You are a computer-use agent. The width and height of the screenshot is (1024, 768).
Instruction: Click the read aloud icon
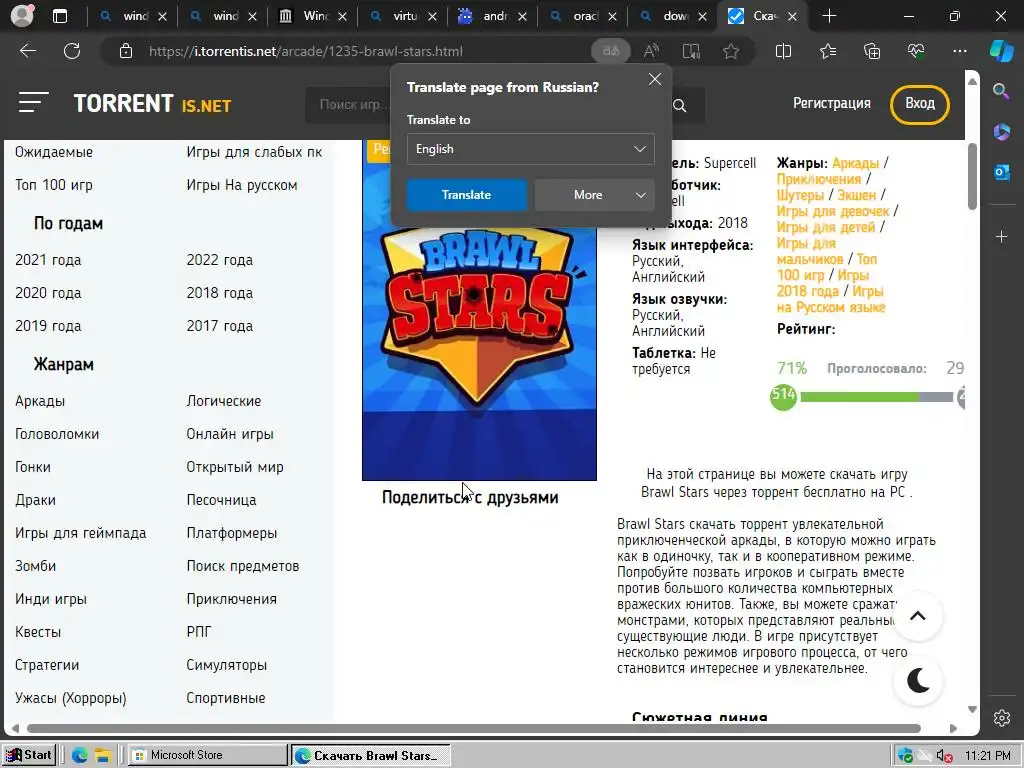(651, 51)
